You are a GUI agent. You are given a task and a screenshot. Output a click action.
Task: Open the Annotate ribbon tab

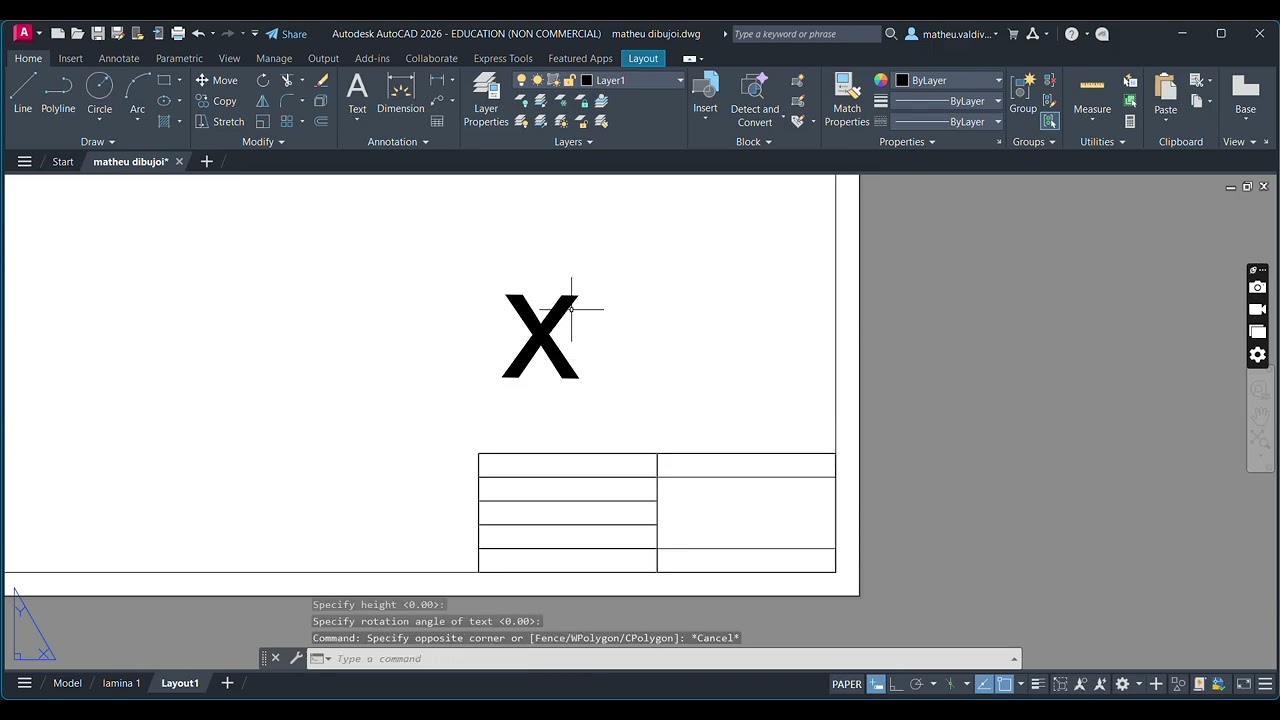tap(119, 58)
